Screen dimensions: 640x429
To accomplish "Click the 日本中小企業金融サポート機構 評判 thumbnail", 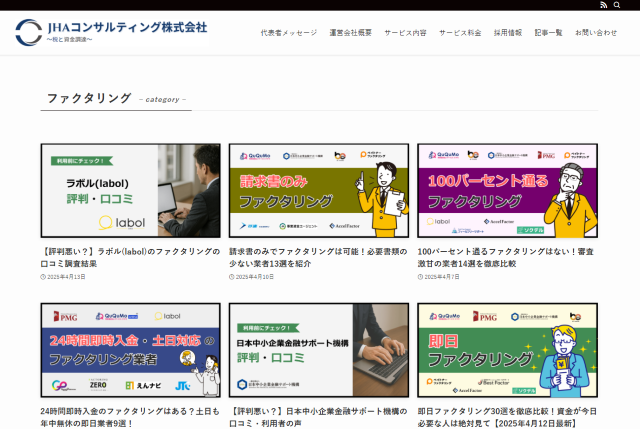I will coord(318,350).
